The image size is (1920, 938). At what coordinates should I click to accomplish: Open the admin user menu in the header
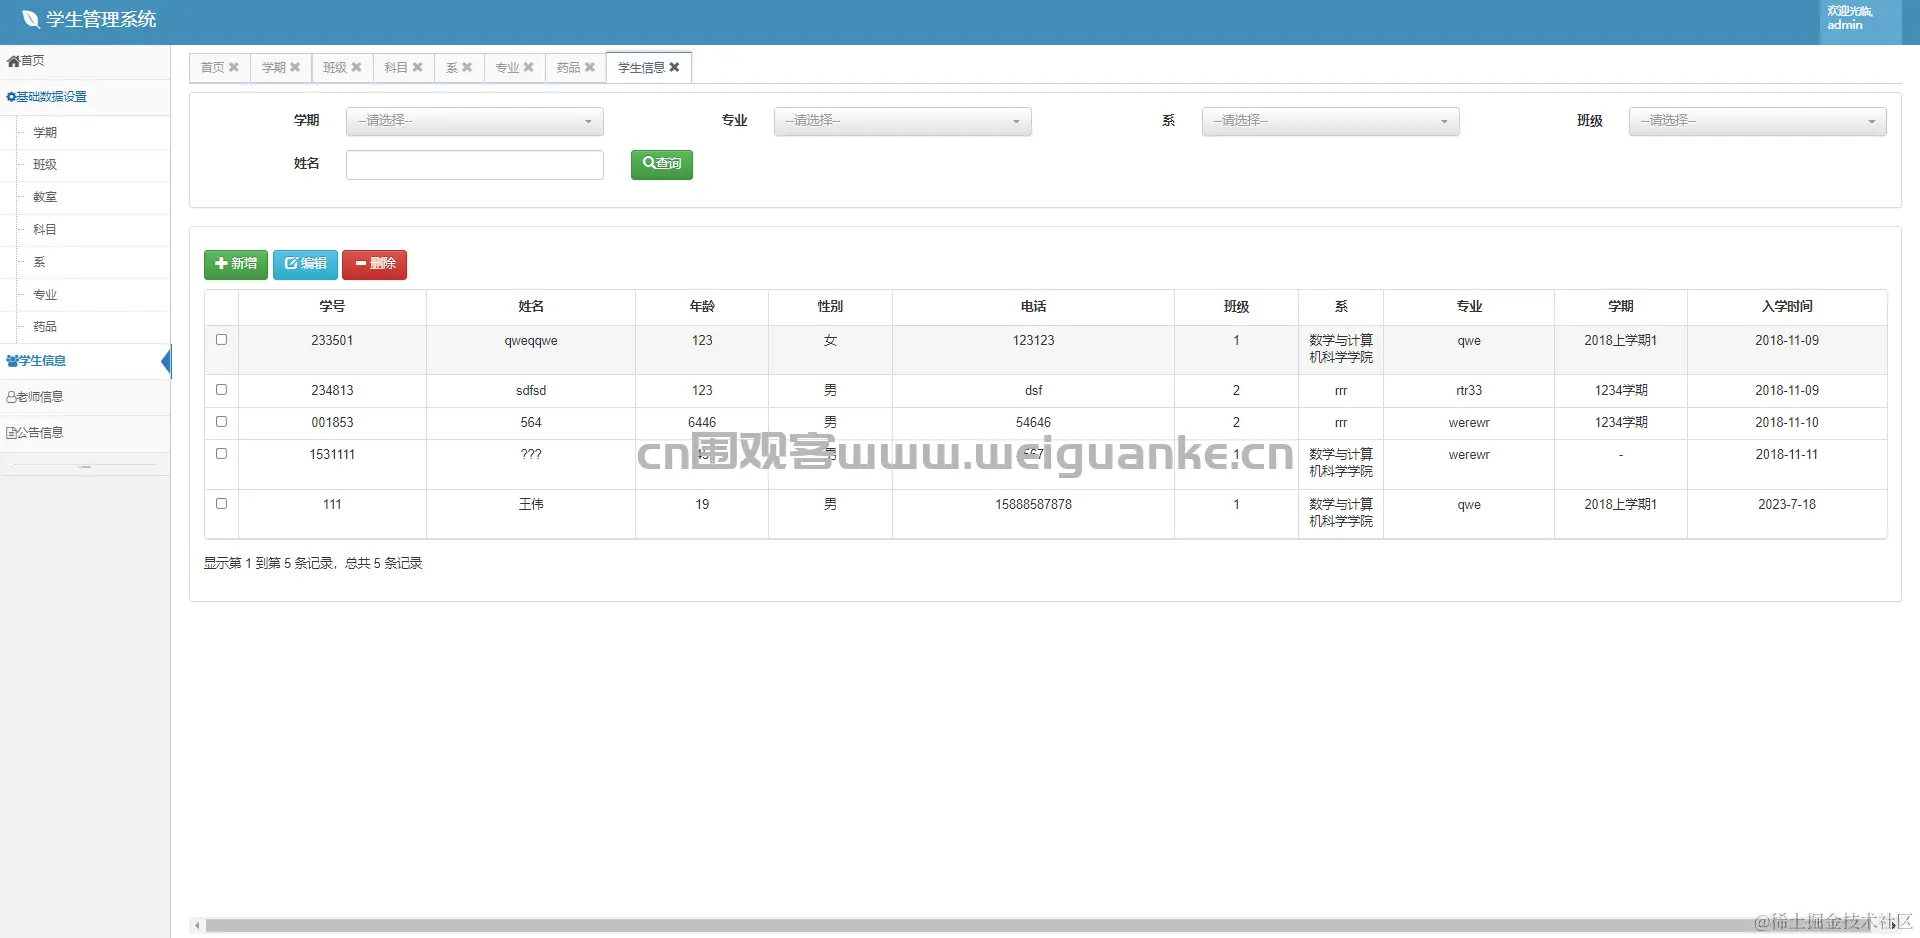pyautogui.click(x=1860, y=22)
